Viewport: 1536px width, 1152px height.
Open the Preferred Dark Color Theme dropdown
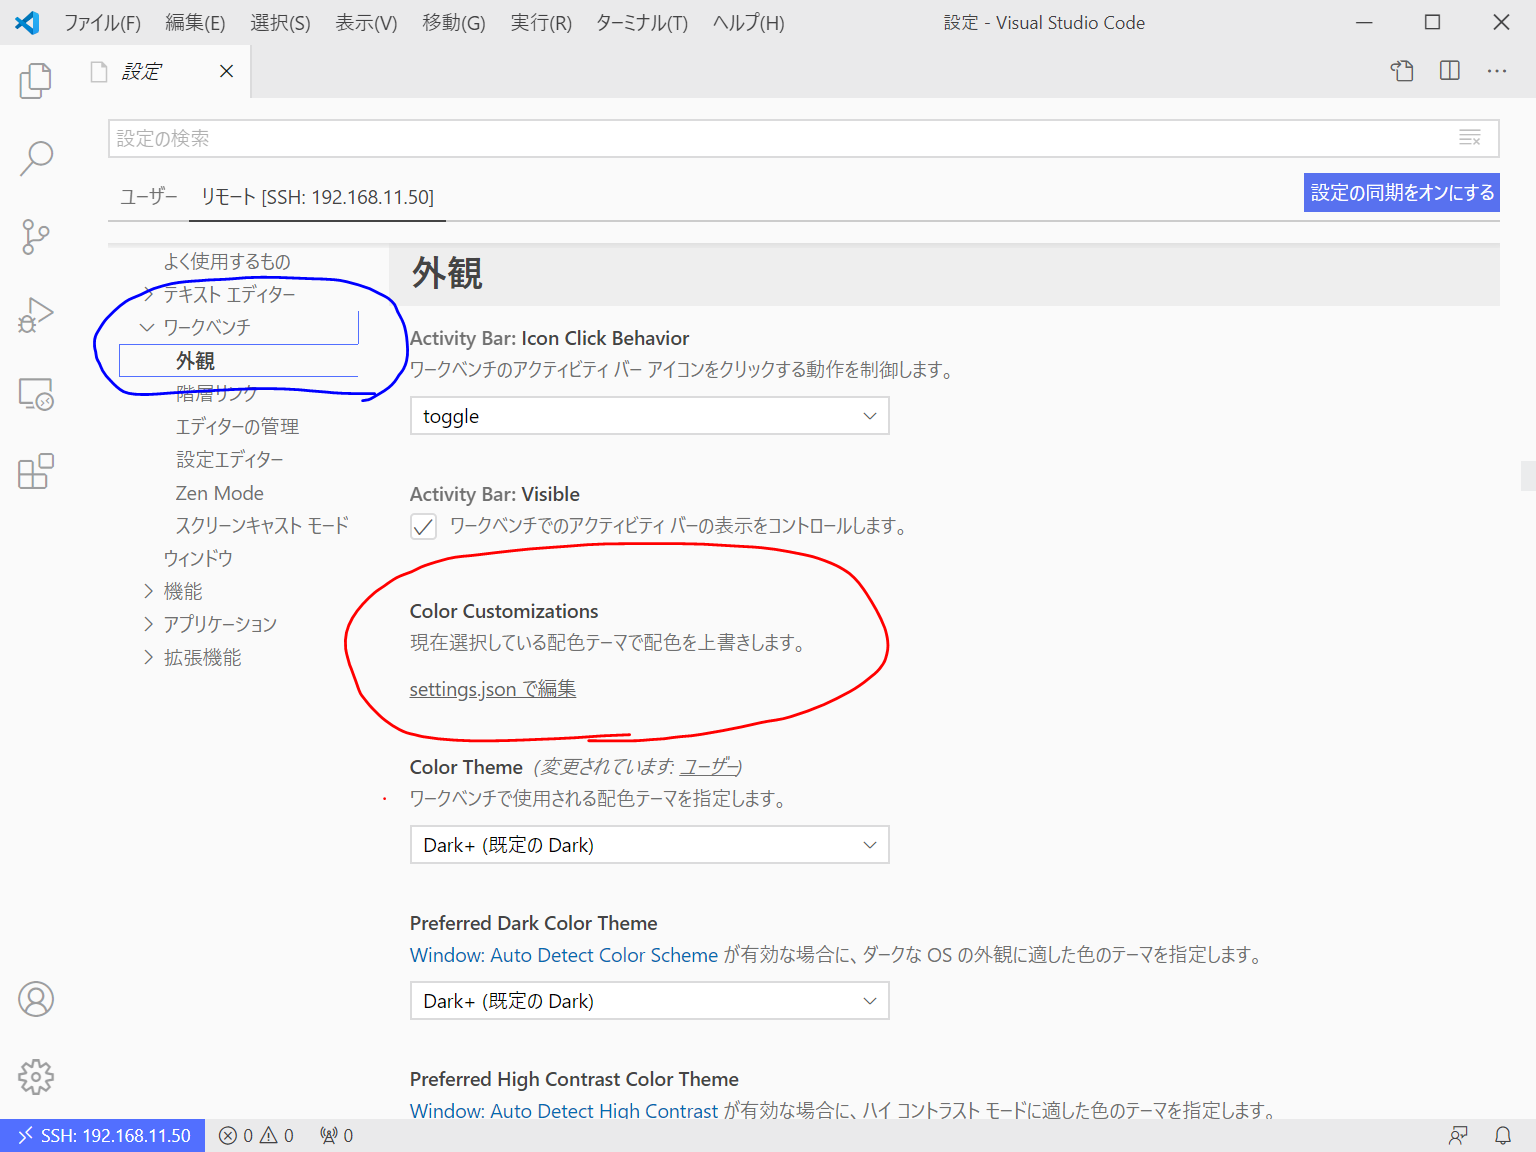(x=649, y=1001)
